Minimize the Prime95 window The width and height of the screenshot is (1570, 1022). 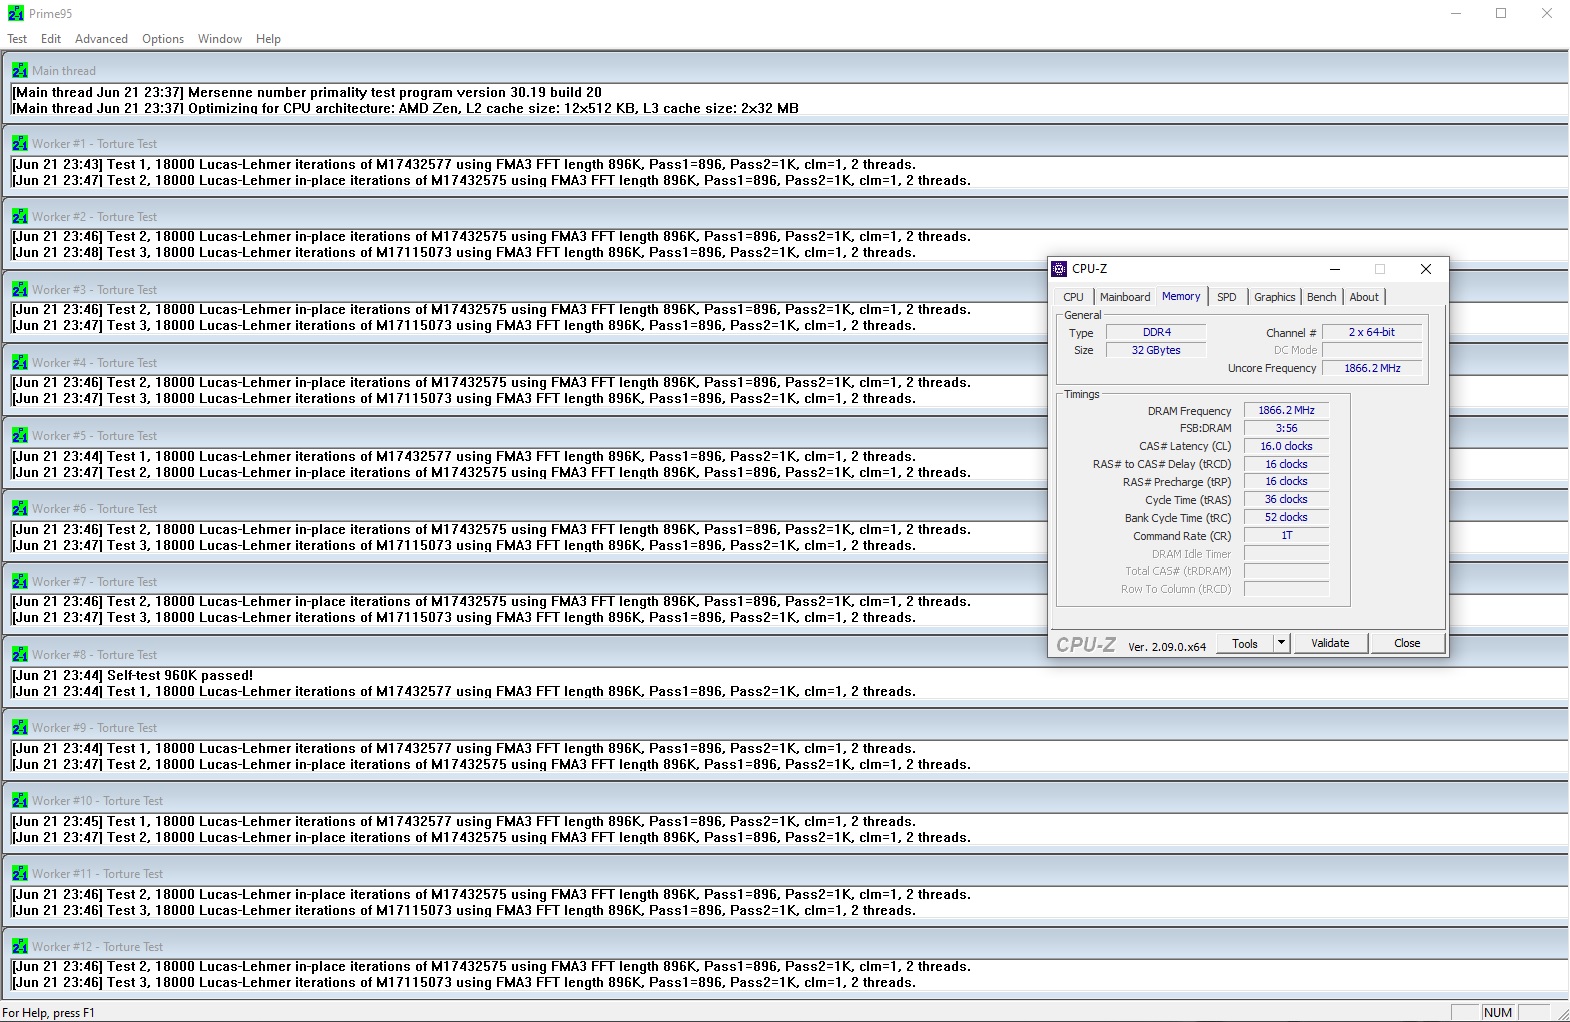tap(1456, 14)
